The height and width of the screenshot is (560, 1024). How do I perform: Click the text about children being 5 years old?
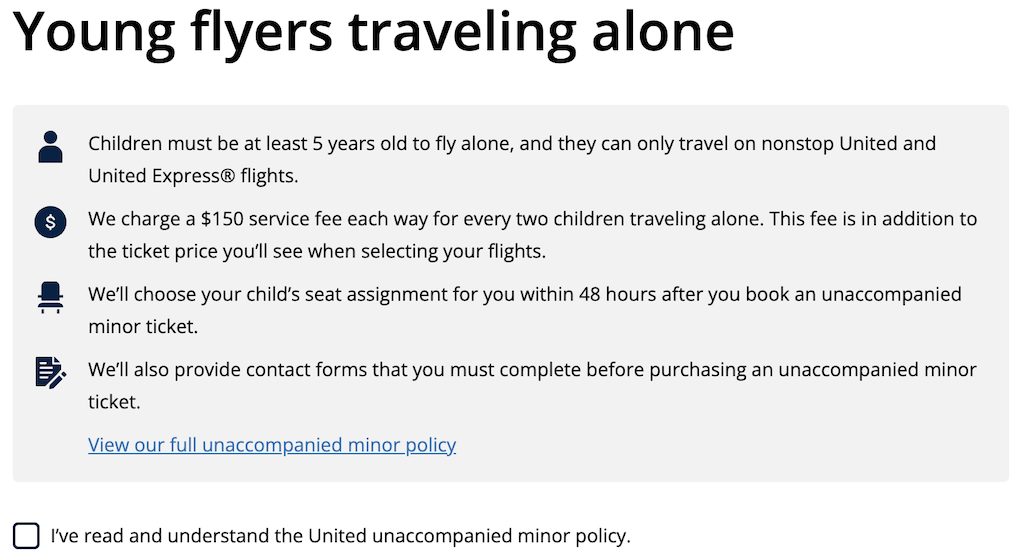click(x=512, y=159)
